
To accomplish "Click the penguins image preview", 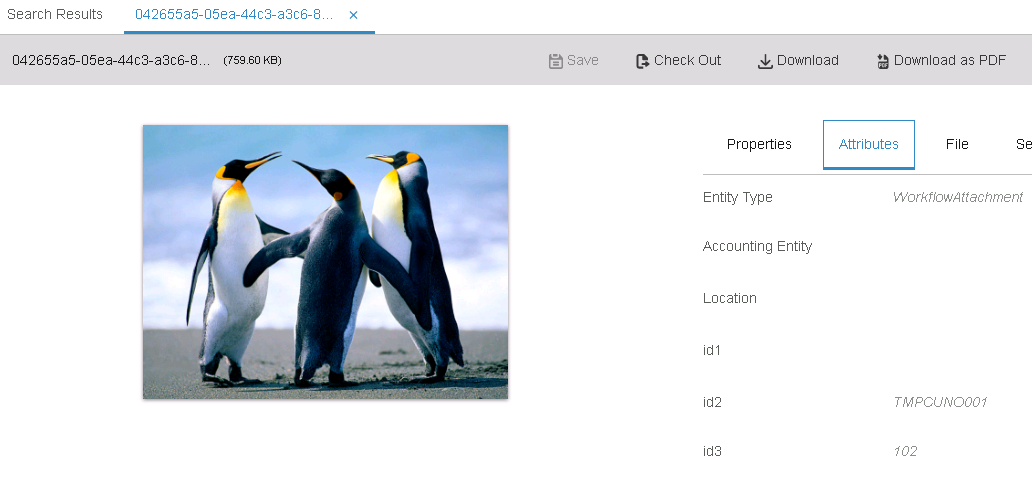I will coord(325,262).
